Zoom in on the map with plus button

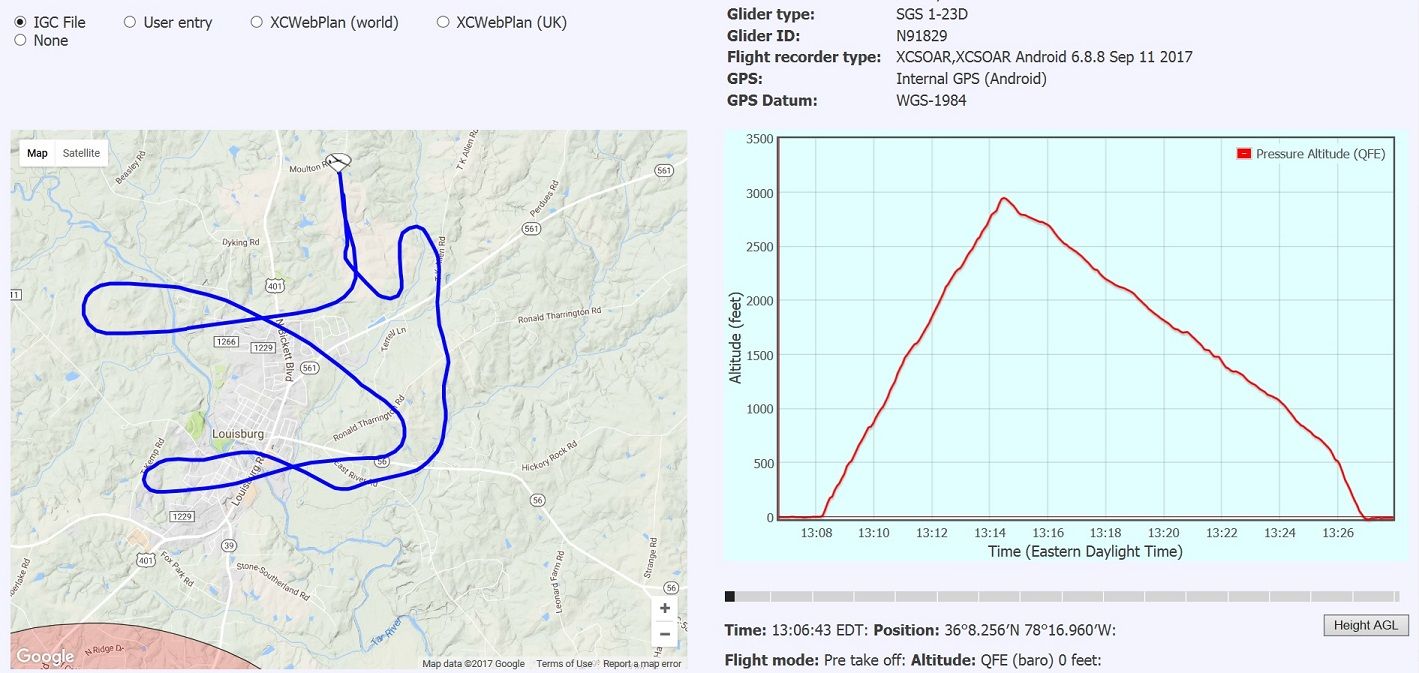coord(664,608)
